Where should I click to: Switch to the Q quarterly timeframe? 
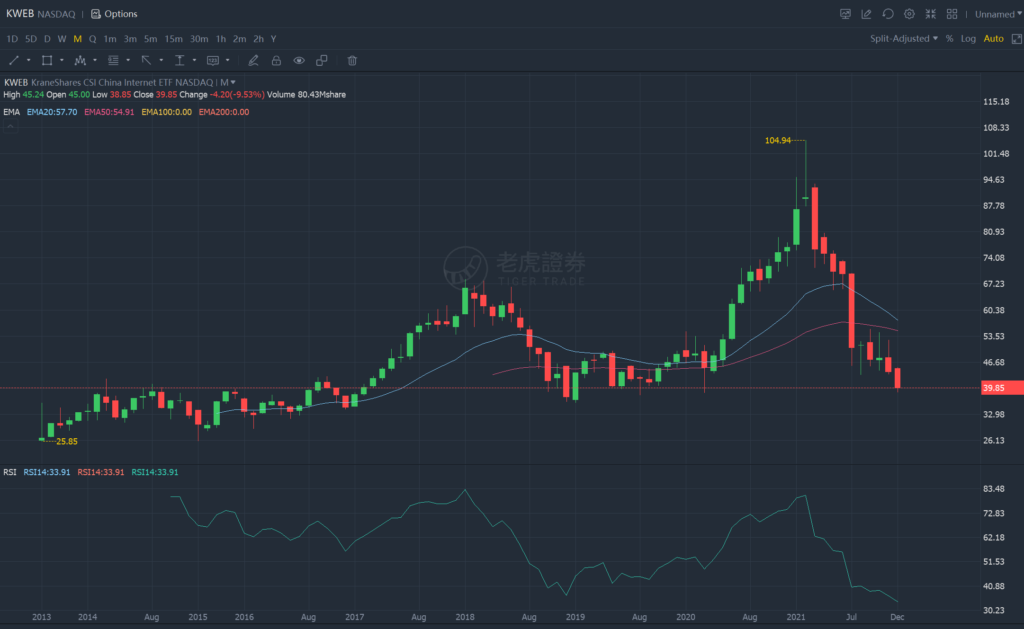click(93, 39)
